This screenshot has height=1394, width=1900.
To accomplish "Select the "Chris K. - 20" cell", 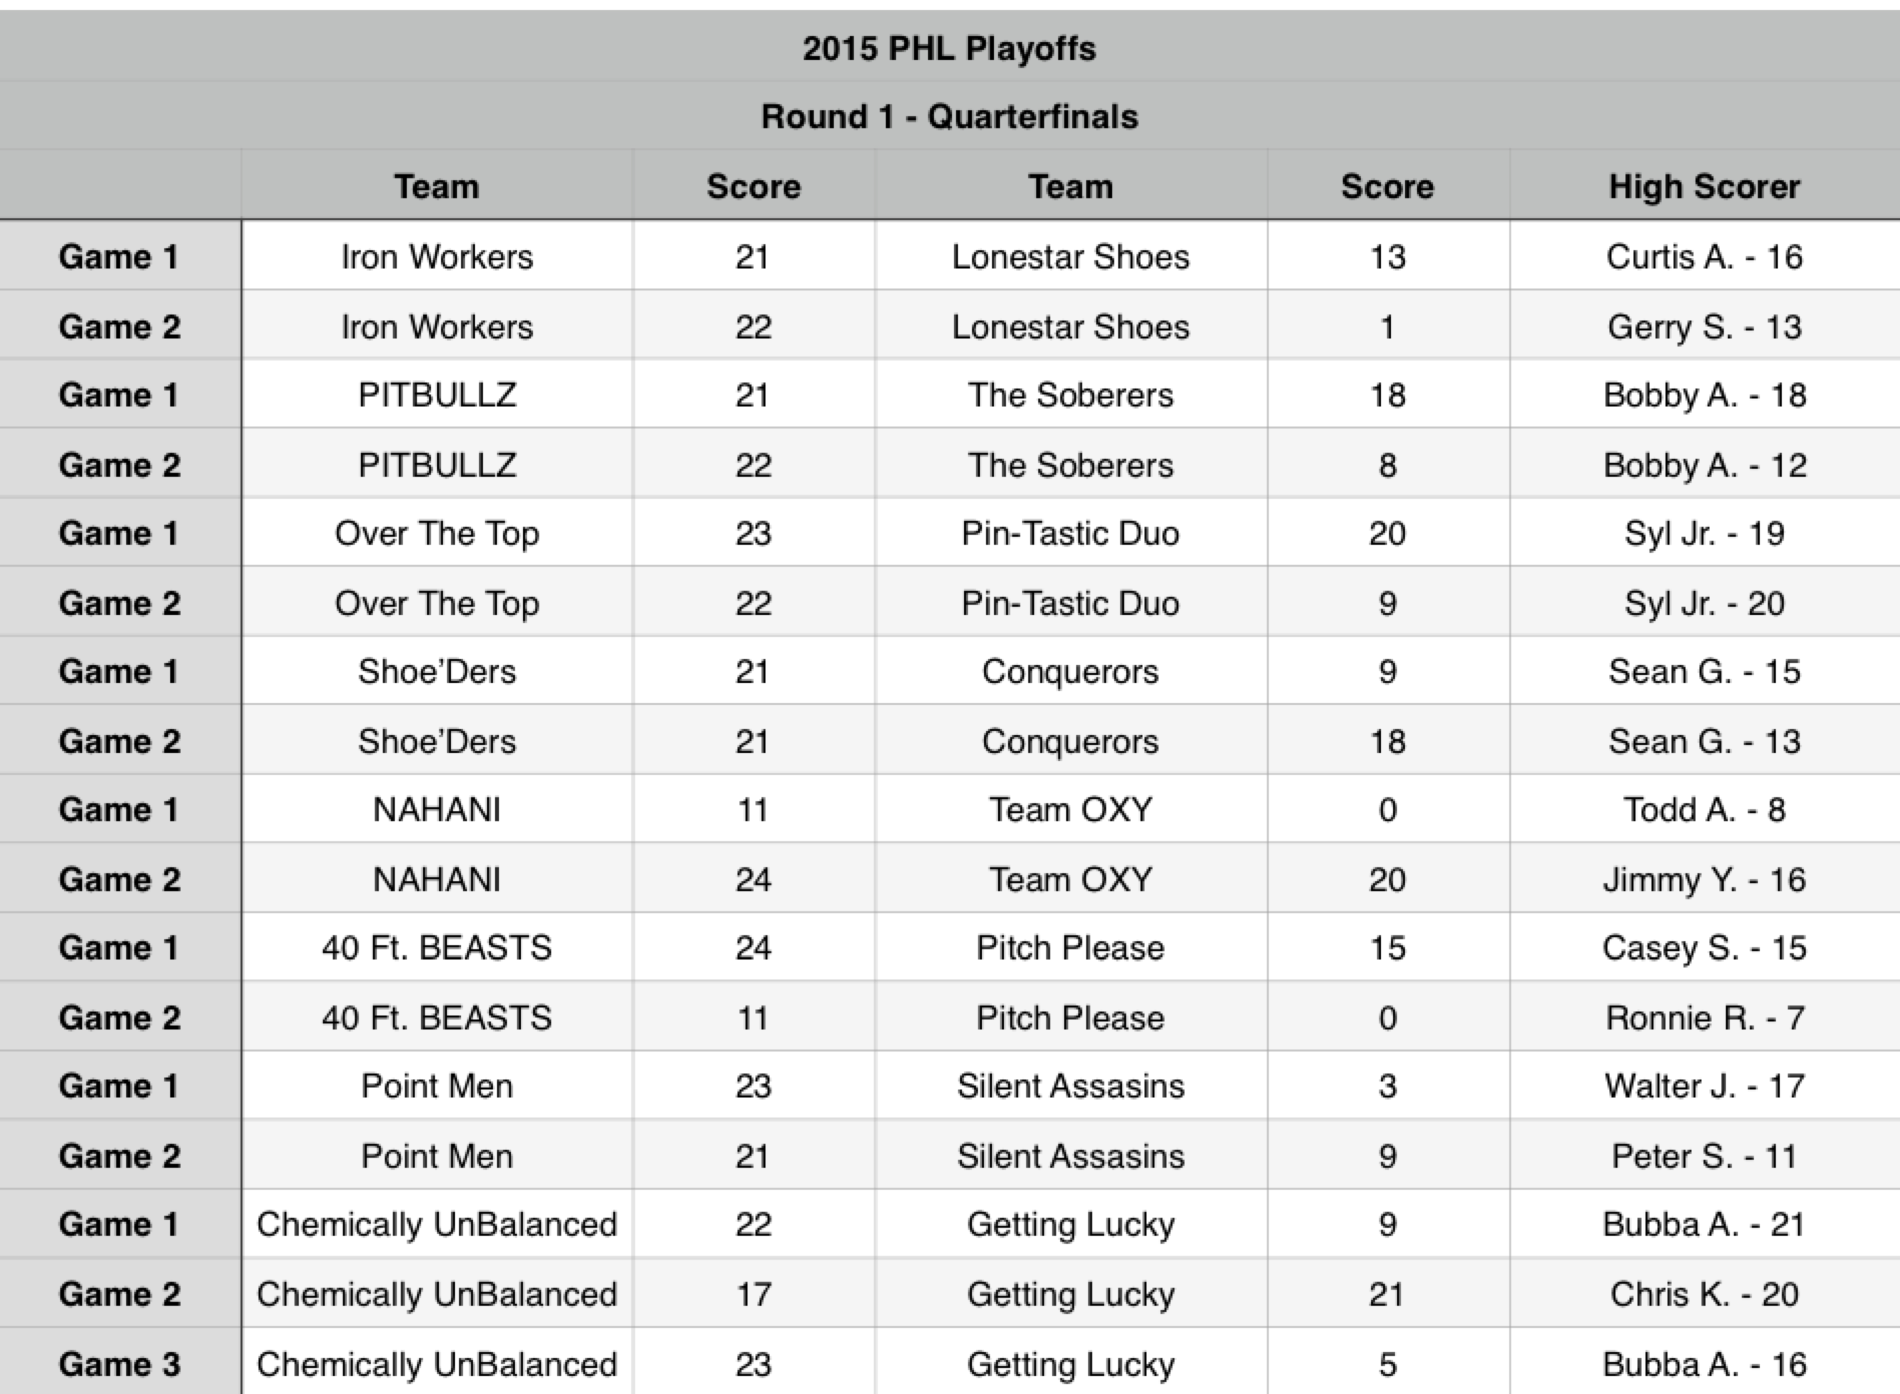I will (x=1704, y=1294).
